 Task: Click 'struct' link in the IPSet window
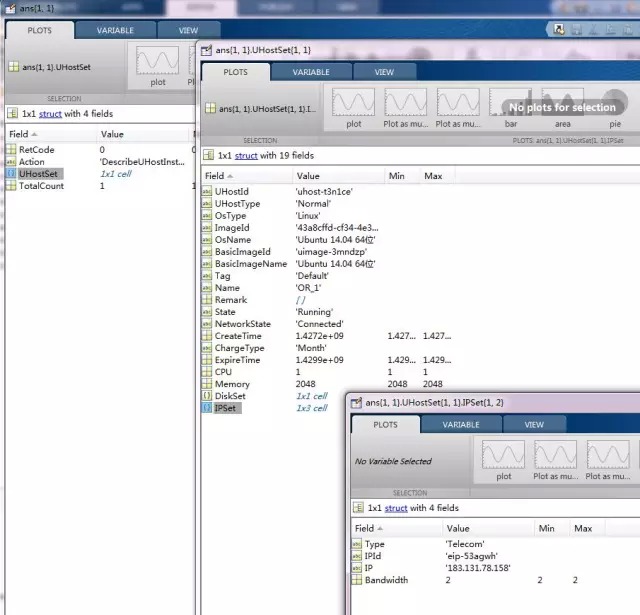tap(397, 508)
